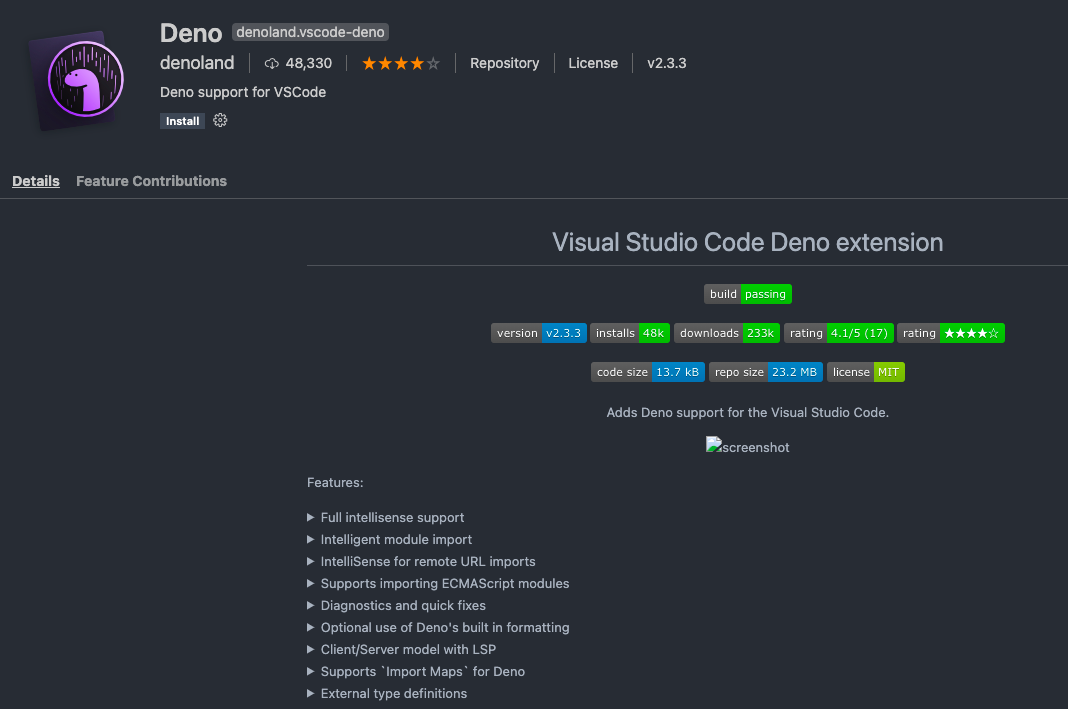Click the version v2.3.3 badge
The image size is (1068, 709).
[538, 333]
